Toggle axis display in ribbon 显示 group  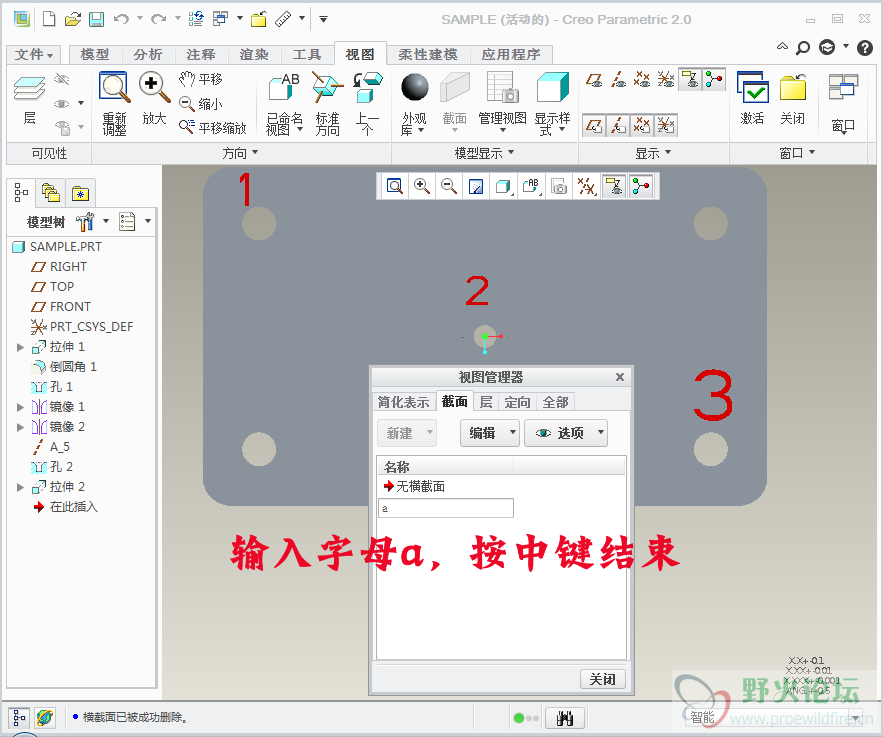tap(618, 79)
